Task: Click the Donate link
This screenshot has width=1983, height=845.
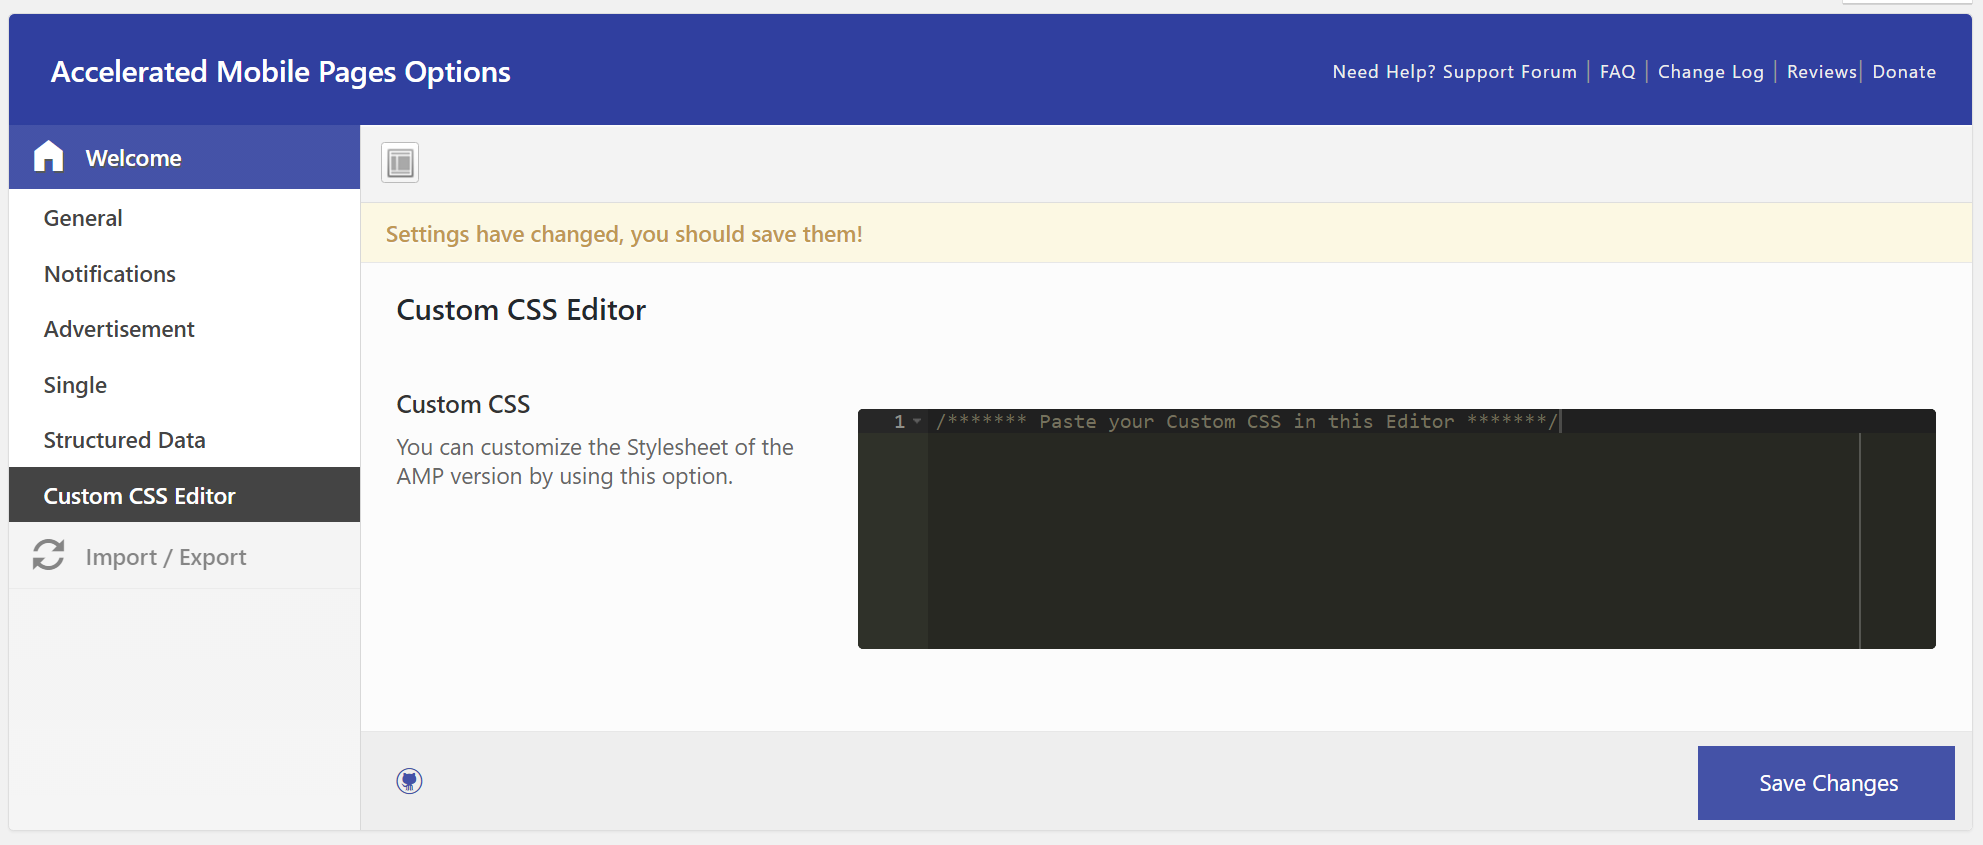Action: tap(1904, 72)
